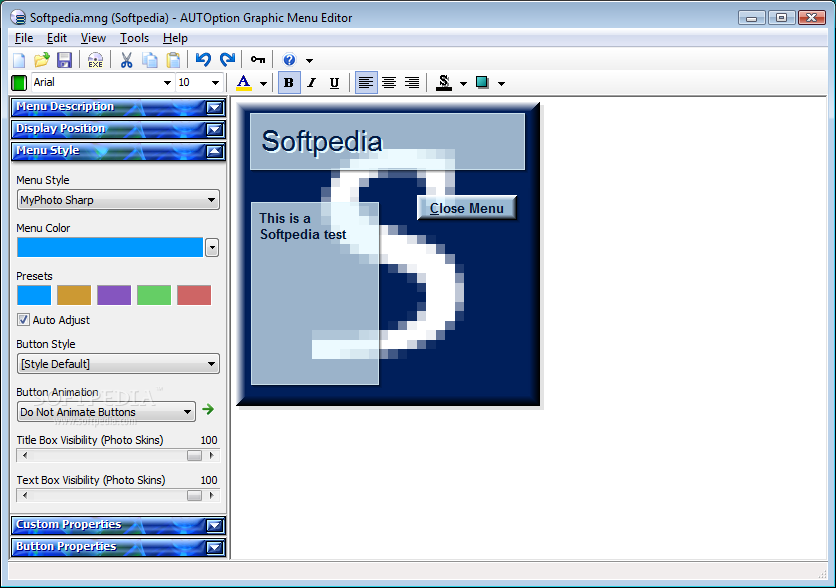
Task: Click the Copy icon
Action: tap(150, 60)
